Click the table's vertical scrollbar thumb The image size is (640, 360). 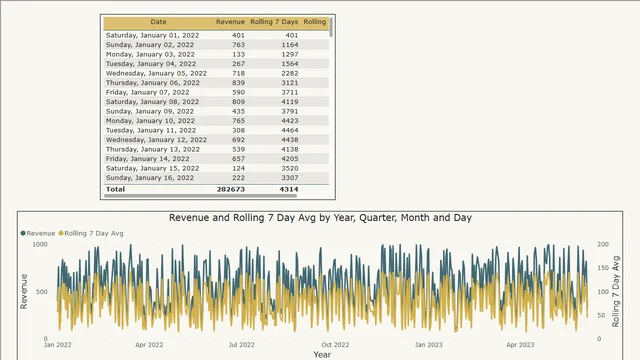point(331,27)
